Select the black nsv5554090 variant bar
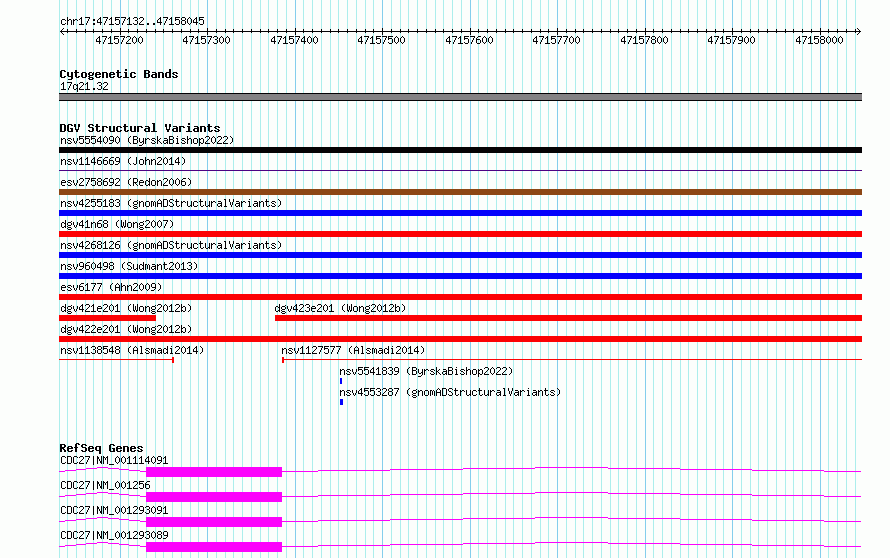The height and width of the screenshot is (558, 890). (460, 150)
